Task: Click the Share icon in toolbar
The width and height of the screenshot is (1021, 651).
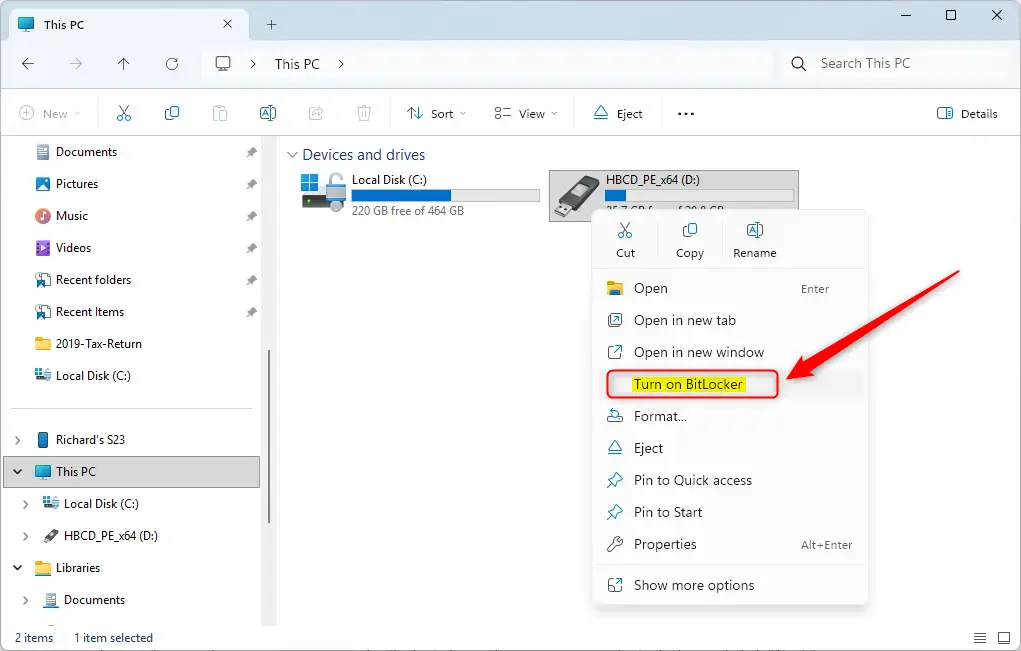Action: coord(316,113)
